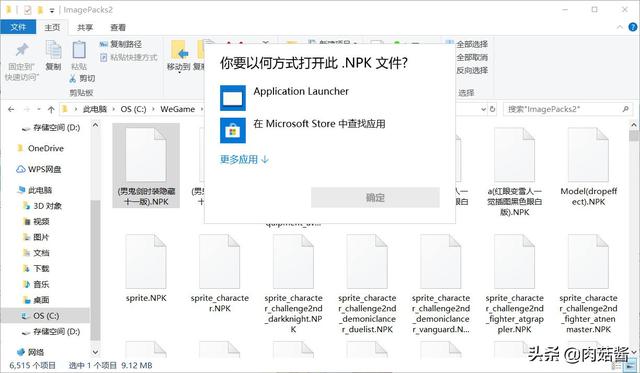
Task: Select sprite_character_challenge2nd_demoniclancer_duelist.NPK file
Action: [x=367, y=283]
